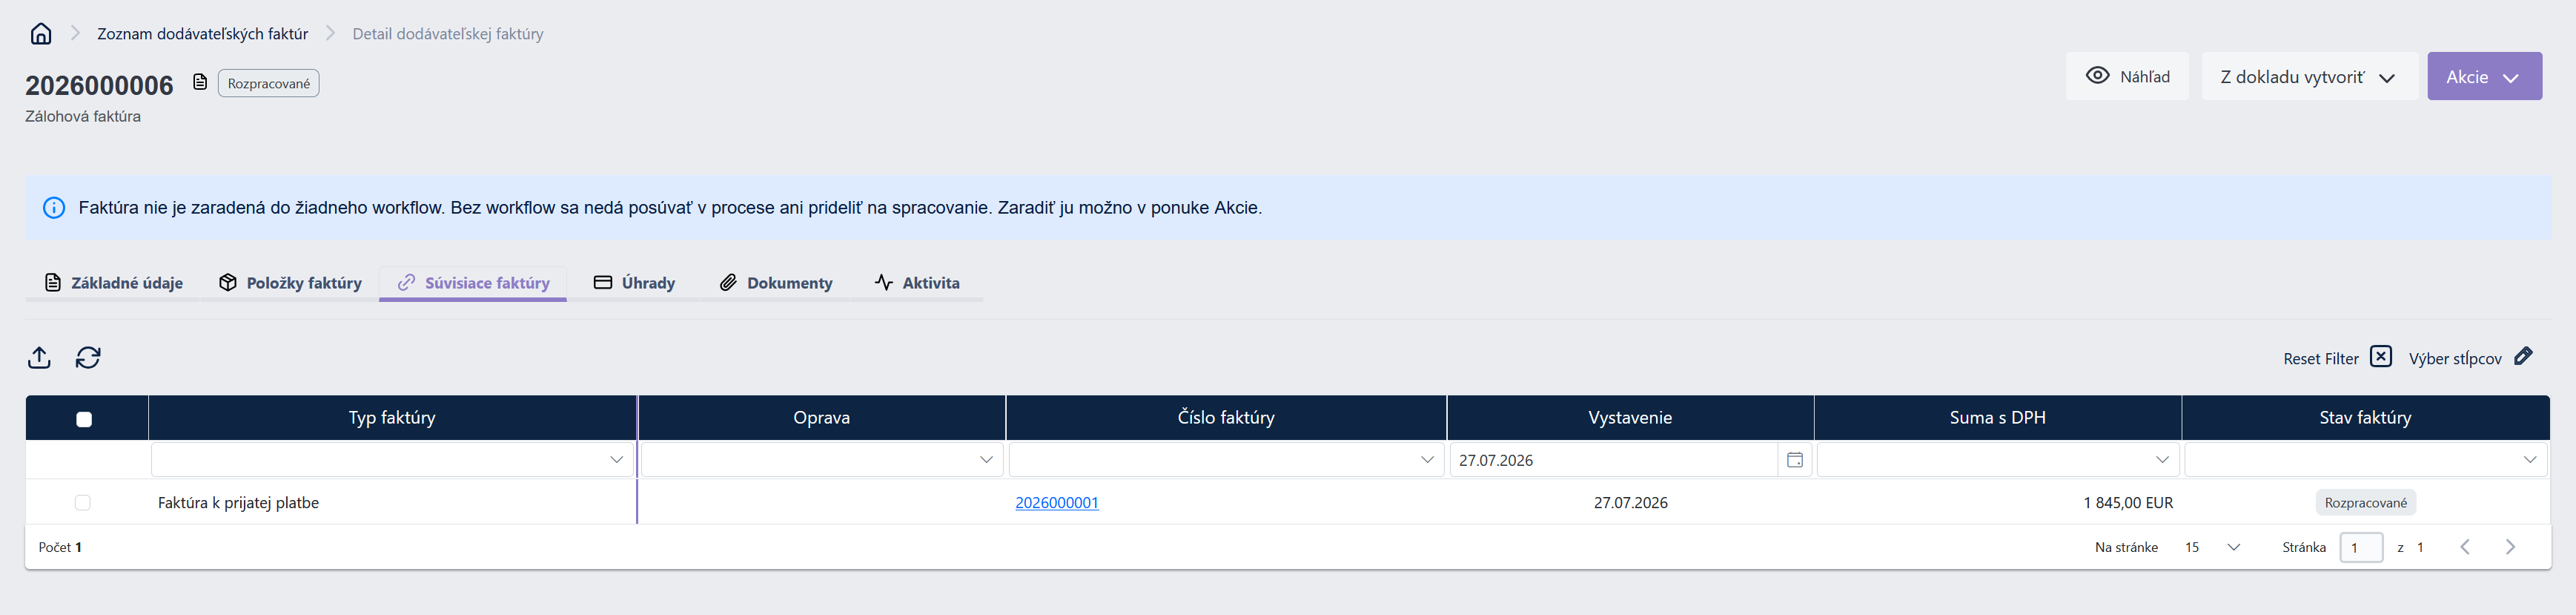Click the document icon next to invoice number
2576x615 pixels.
click(200, 82)
